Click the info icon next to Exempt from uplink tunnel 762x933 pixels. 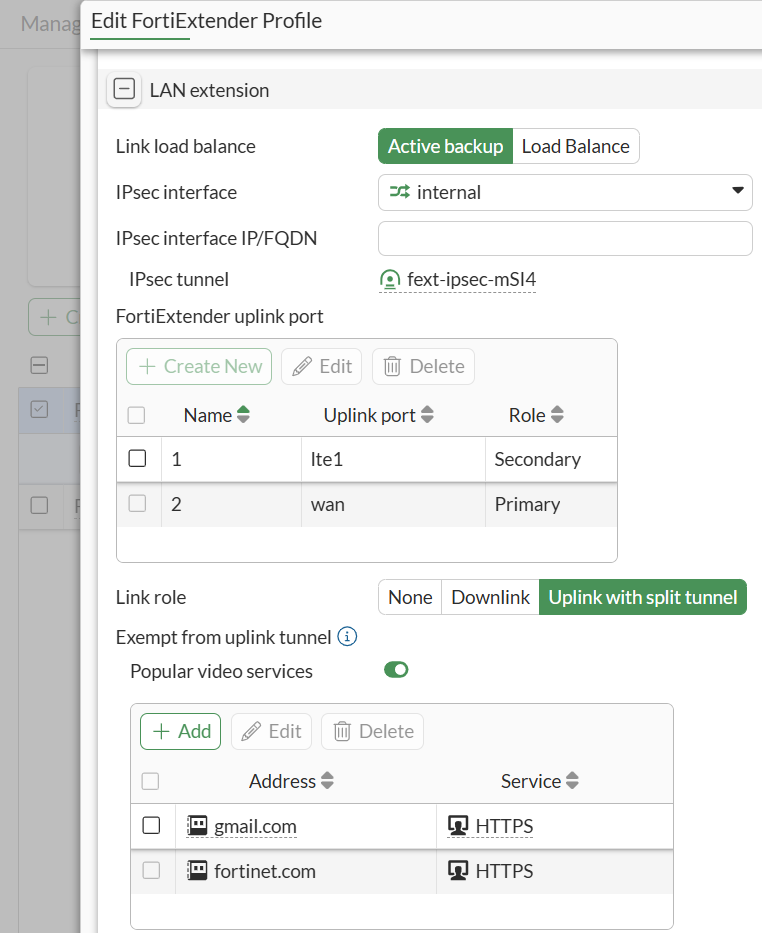347,636
